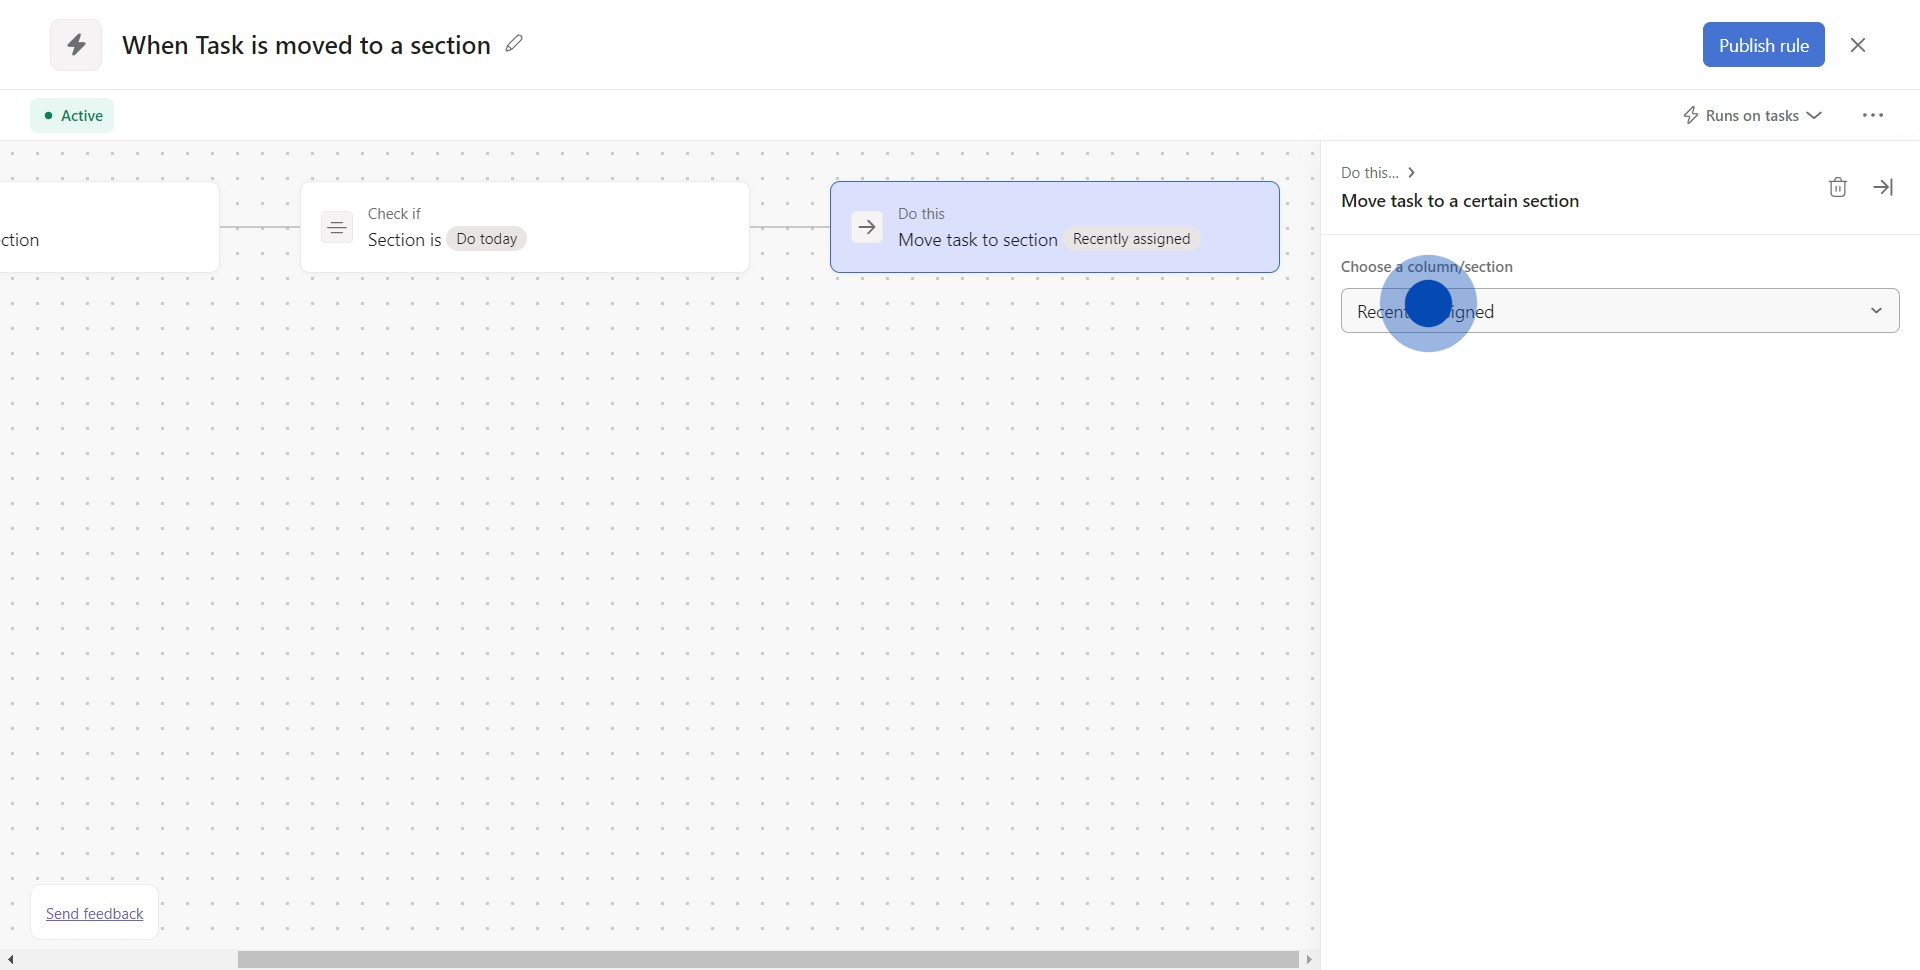Open the three-dot more options menu
Screen dimensions: 1920x970
point(1872,116)
